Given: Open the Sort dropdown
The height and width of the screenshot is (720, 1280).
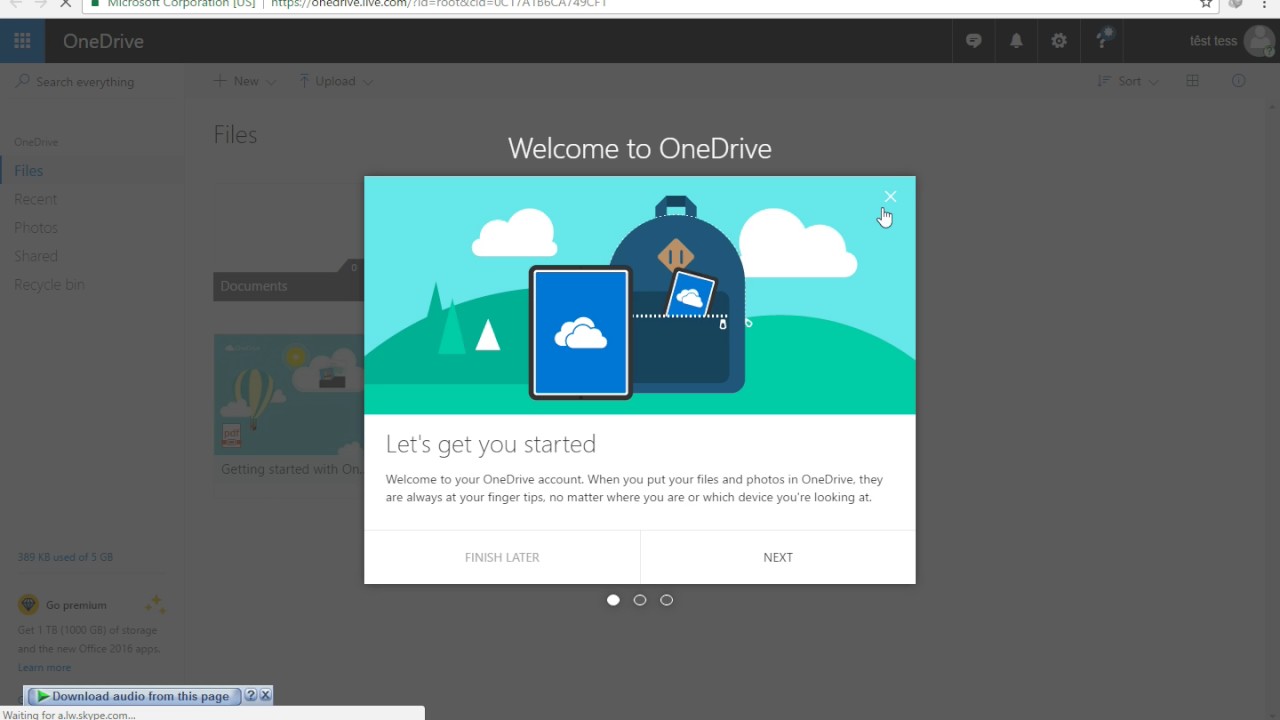Looking at the screenshot, I should (1128, 81).
